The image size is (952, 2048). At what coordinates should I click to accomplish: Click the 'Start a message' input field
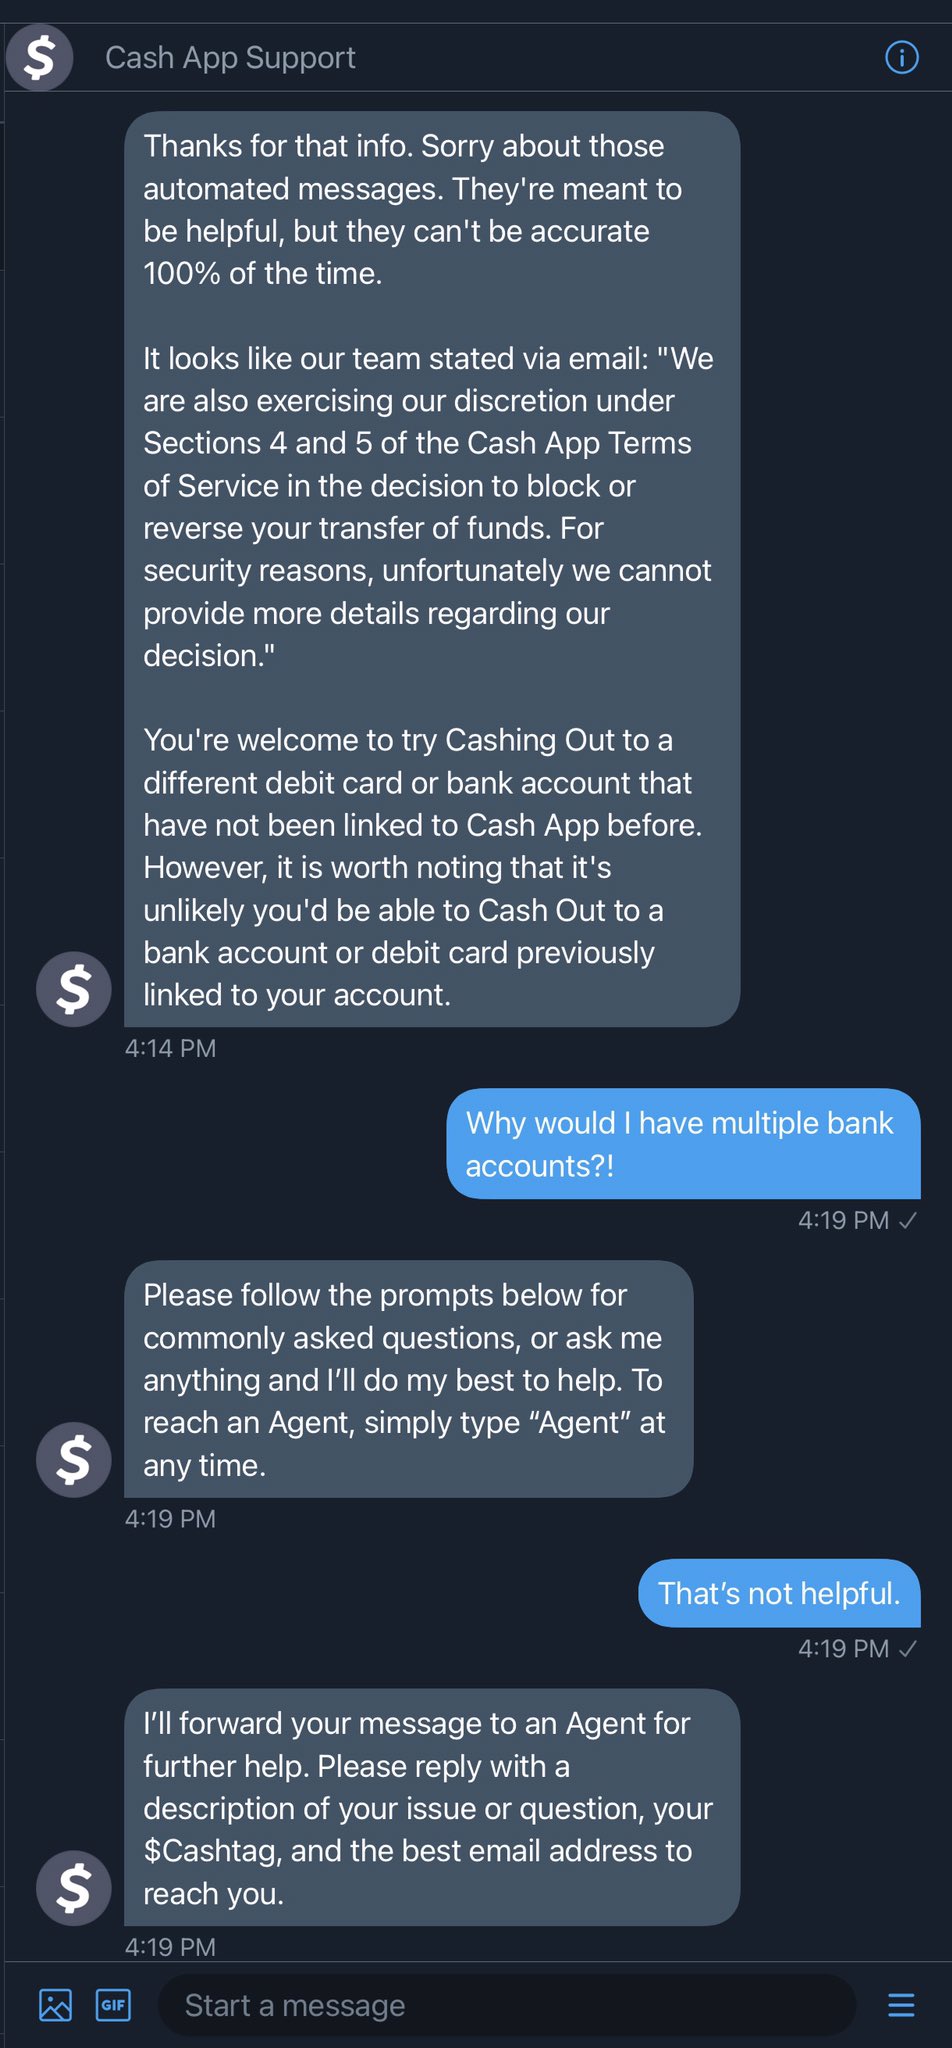coord(505,2005)
